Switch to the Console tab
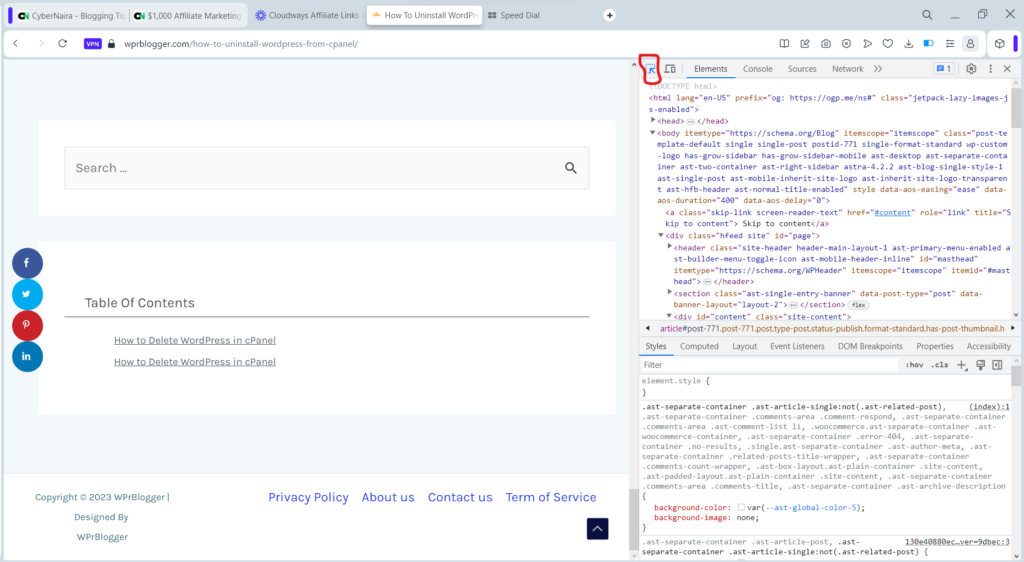This screenshot has width=1024, height=562. [757, 69]
